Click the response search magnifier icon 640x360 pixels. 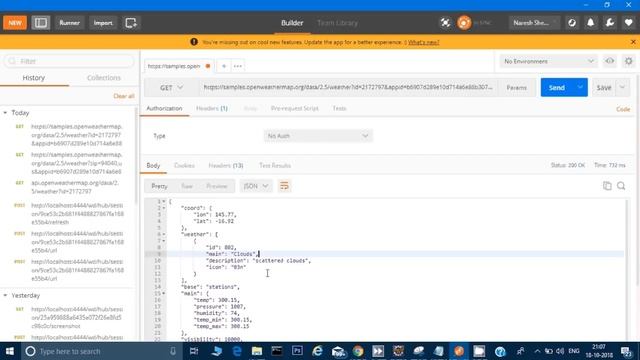click(621, 186)
